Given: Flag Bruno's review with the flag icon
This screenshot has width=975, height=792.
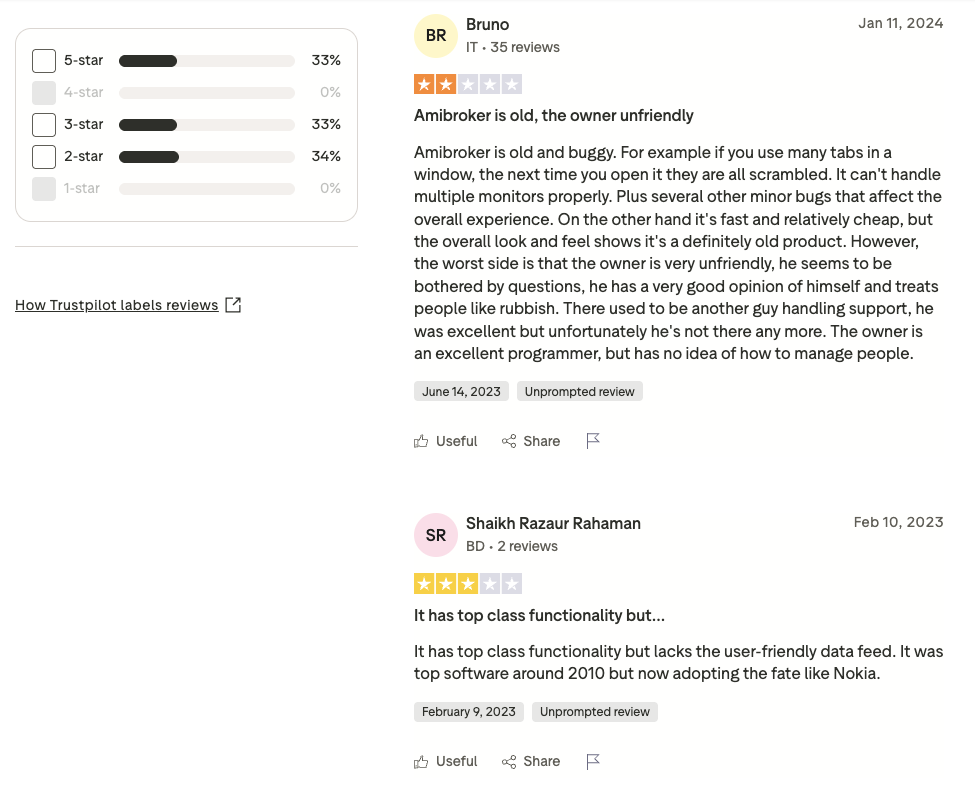Looking at the screenshot, I should [x=593, y=441].
